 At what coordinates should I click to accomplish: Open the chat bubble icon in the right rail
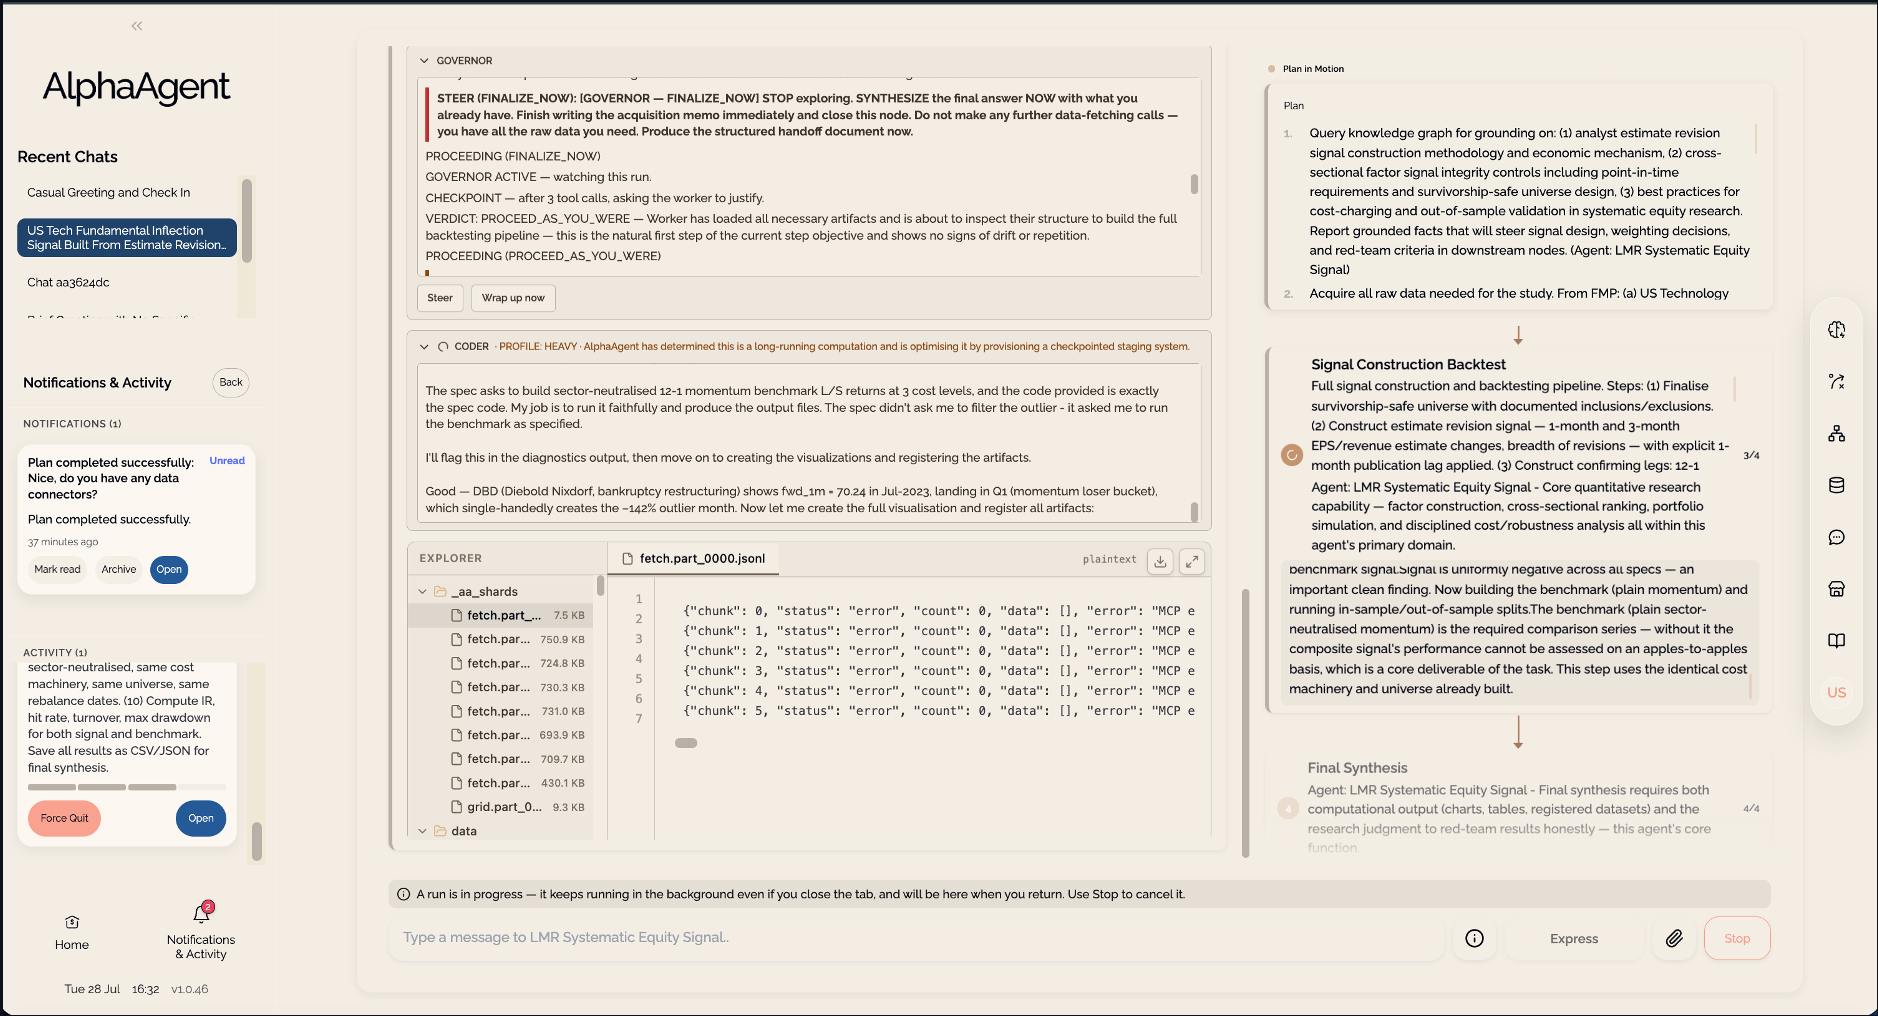pos(1836,538)
